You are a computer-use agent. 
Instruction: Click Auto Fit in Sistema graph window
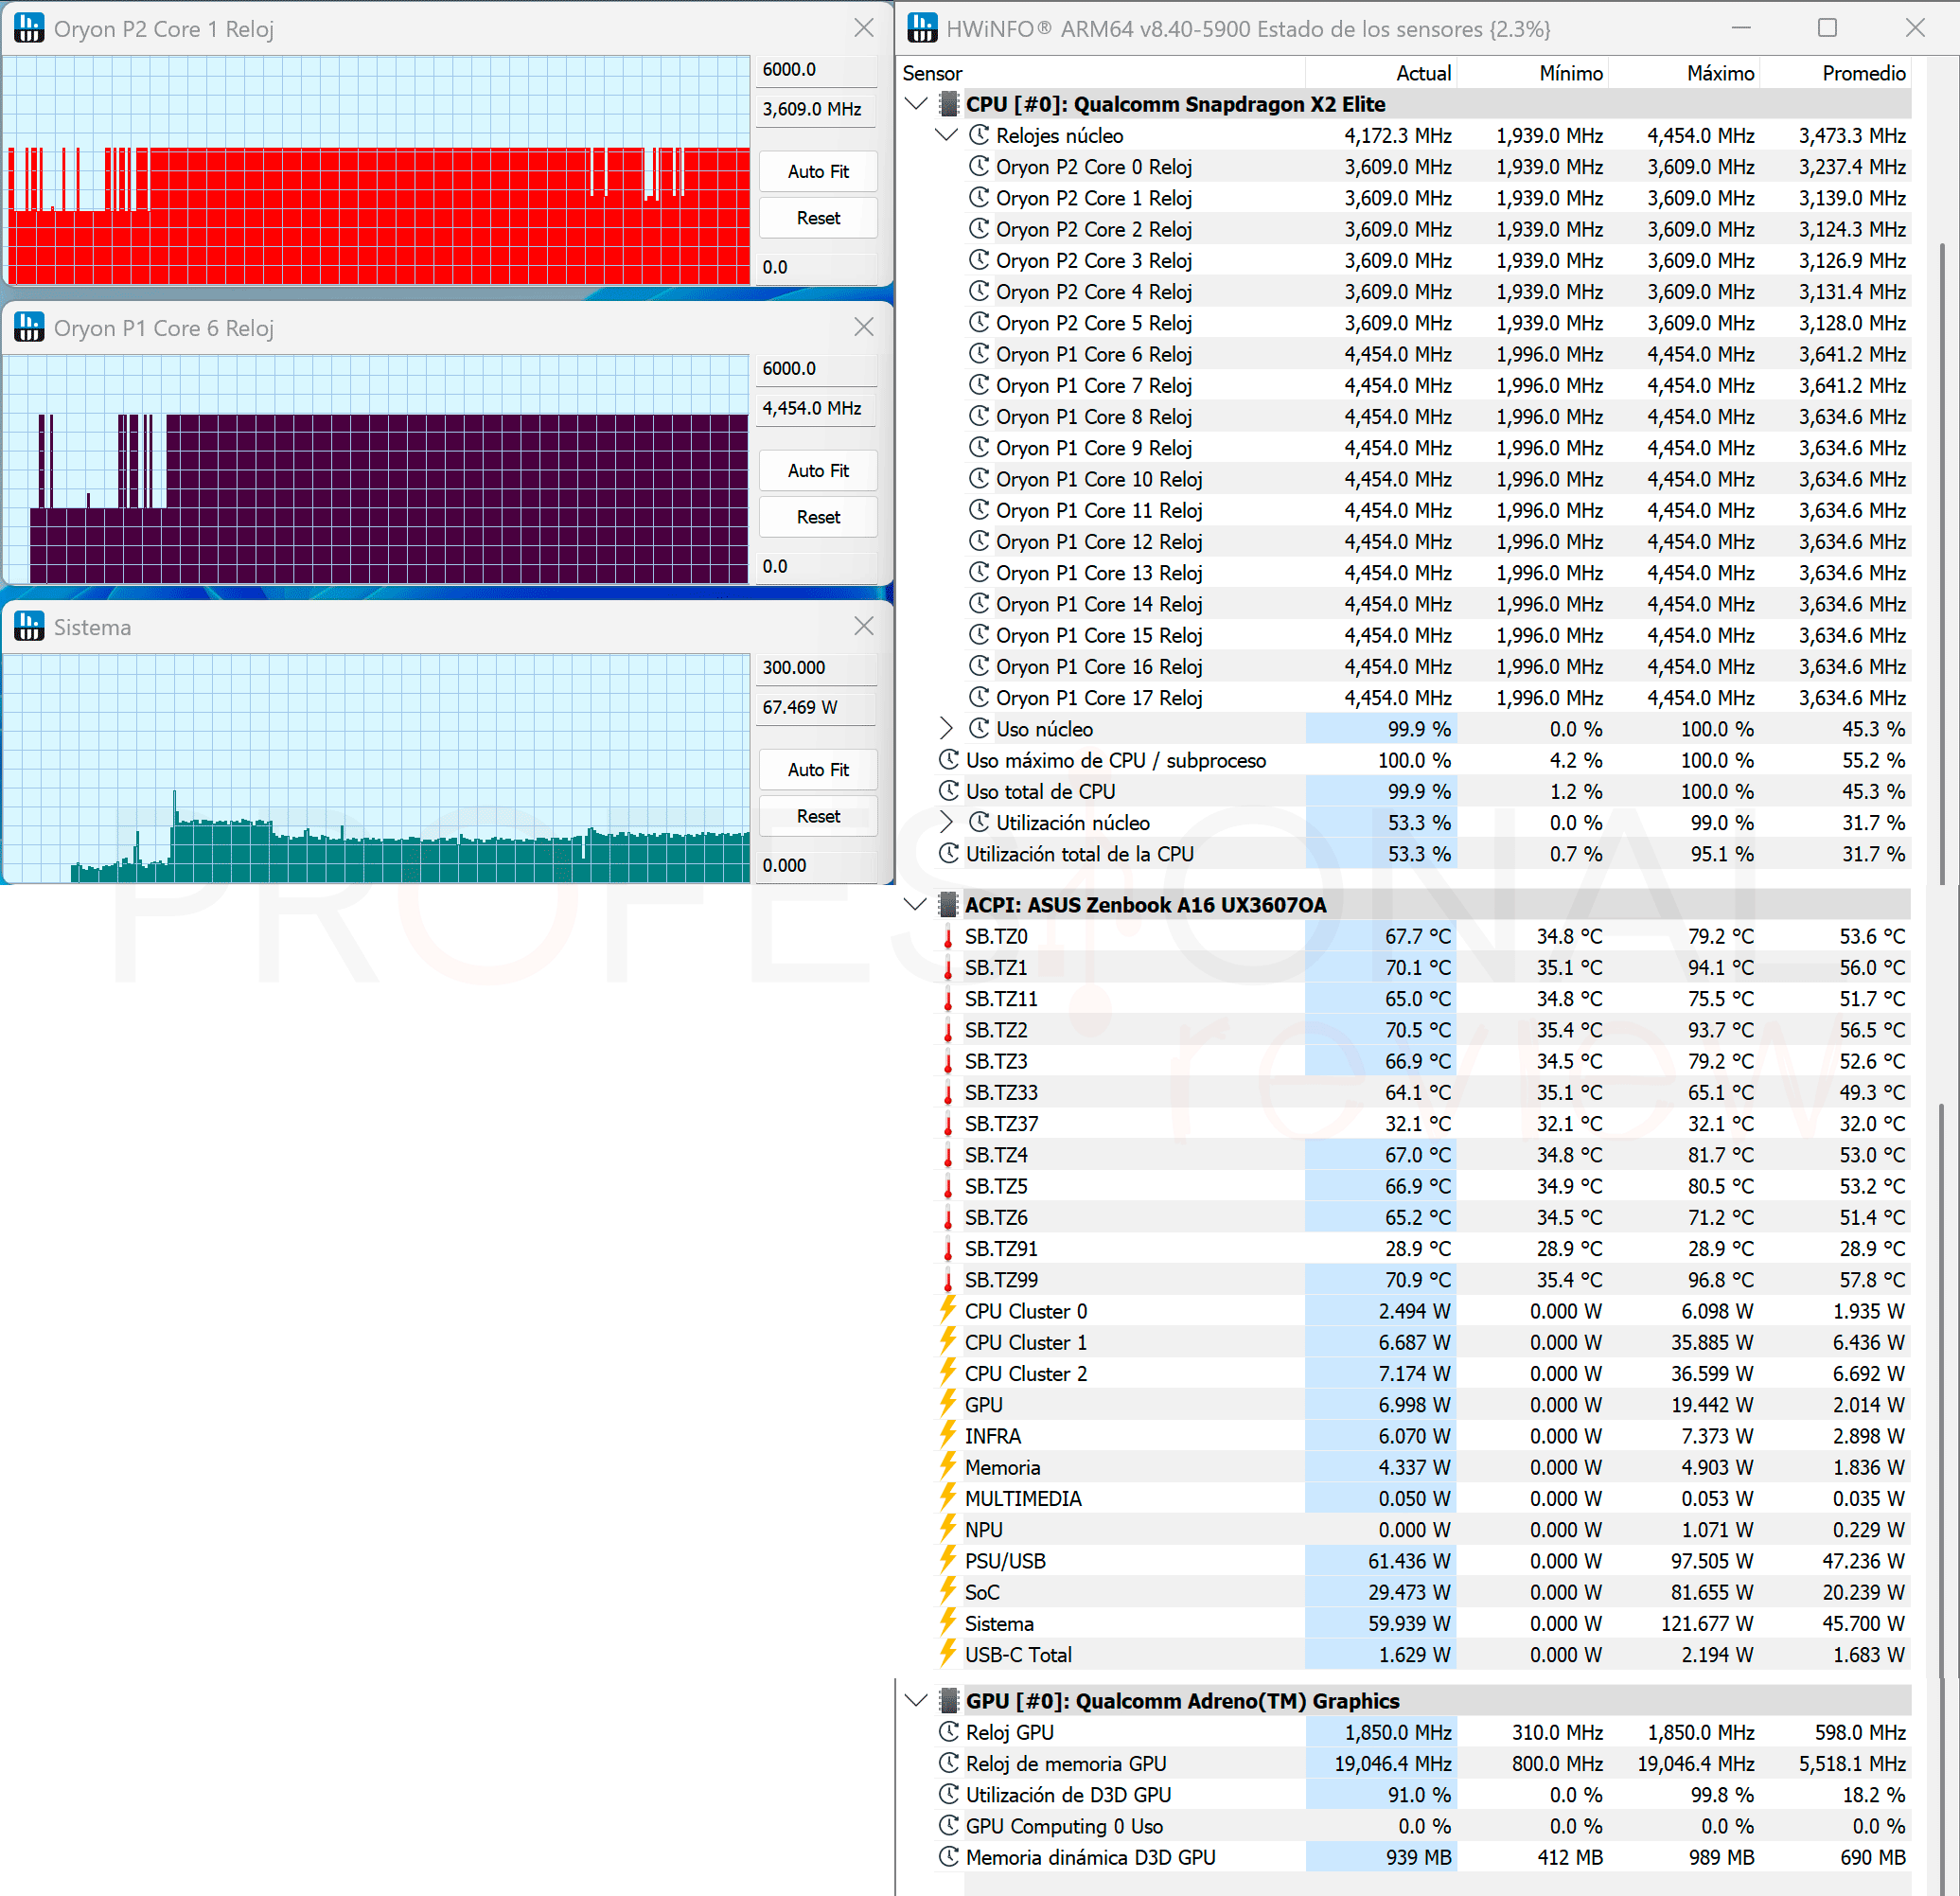click(x=818, y=769)
